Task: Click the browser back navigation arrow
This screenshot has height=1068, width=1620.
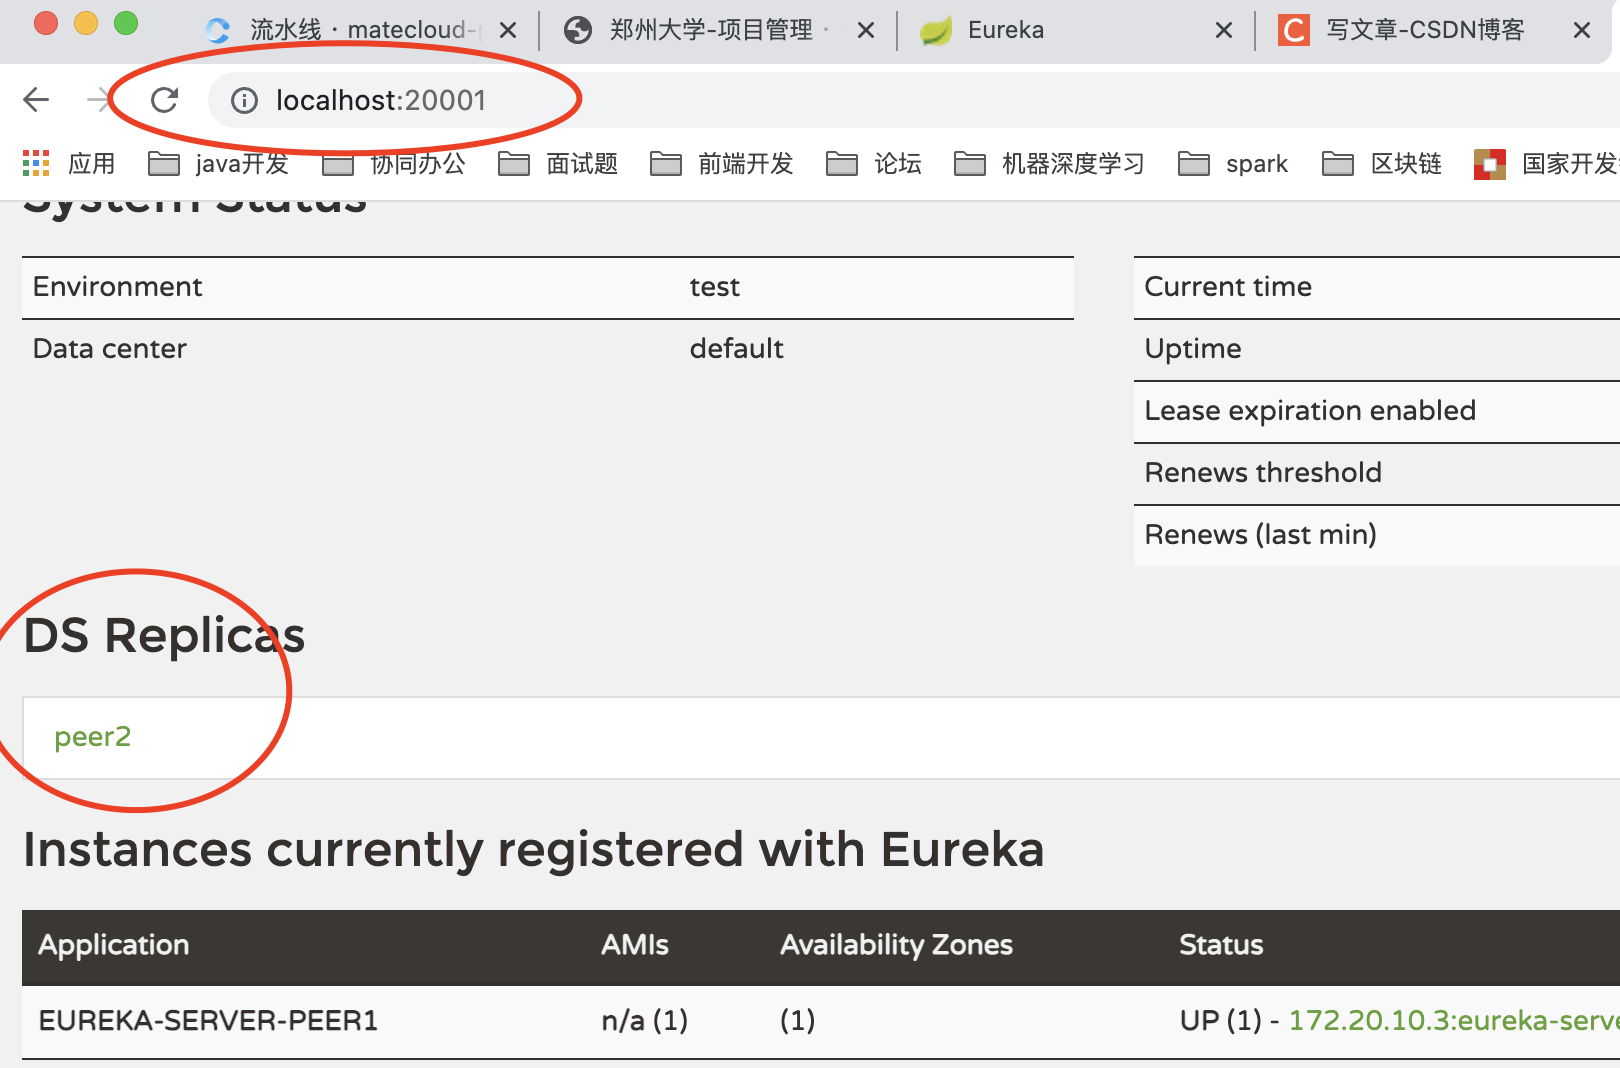Action: 36,99
